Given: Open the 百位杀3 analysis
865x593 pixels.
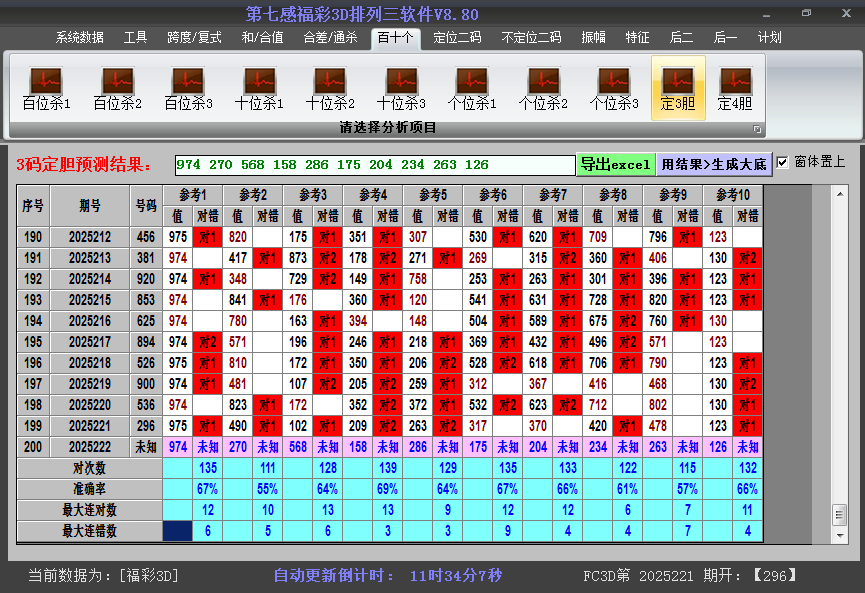Looking at the screenshot, I should [188, 88].
